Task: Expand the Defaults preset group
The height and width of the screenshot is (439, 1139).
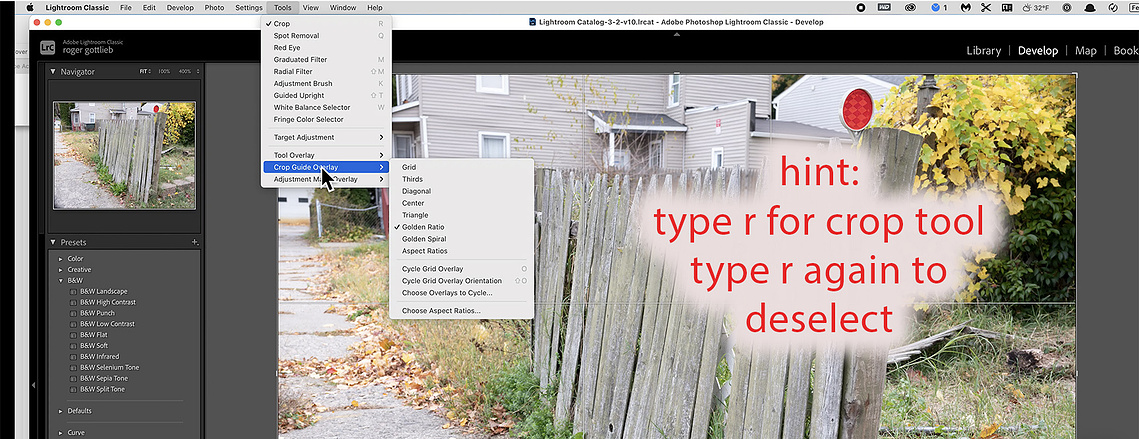Action: [61, 411]
